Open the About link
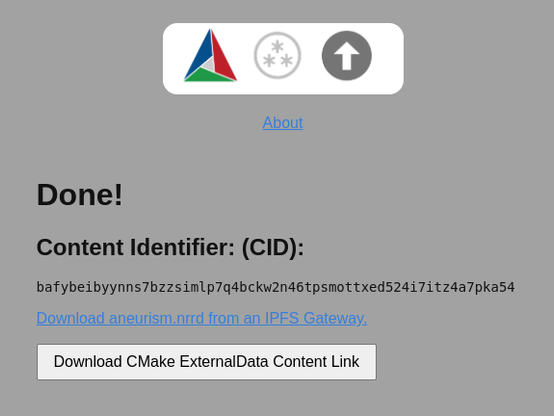The image size is (554, 416). (283, 123)
